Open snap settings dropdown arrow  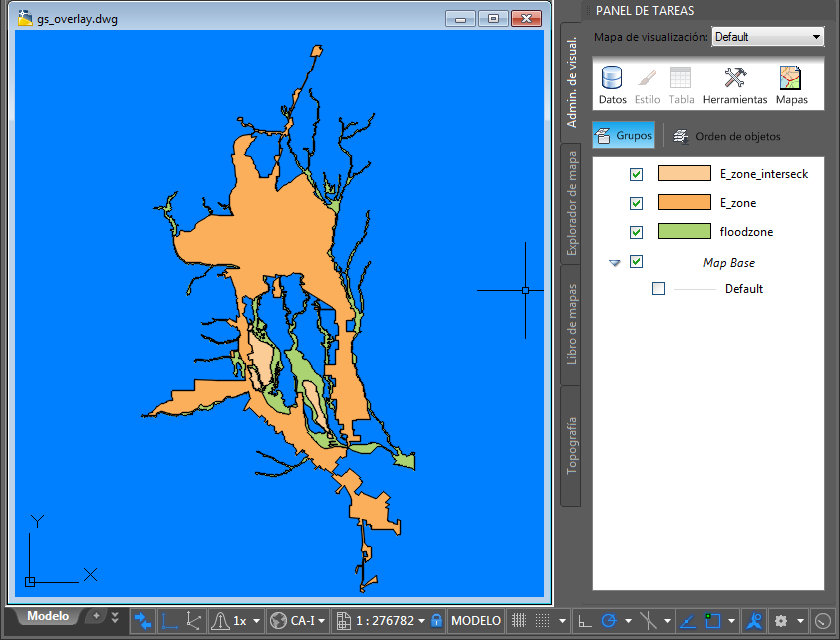[562, 621]
